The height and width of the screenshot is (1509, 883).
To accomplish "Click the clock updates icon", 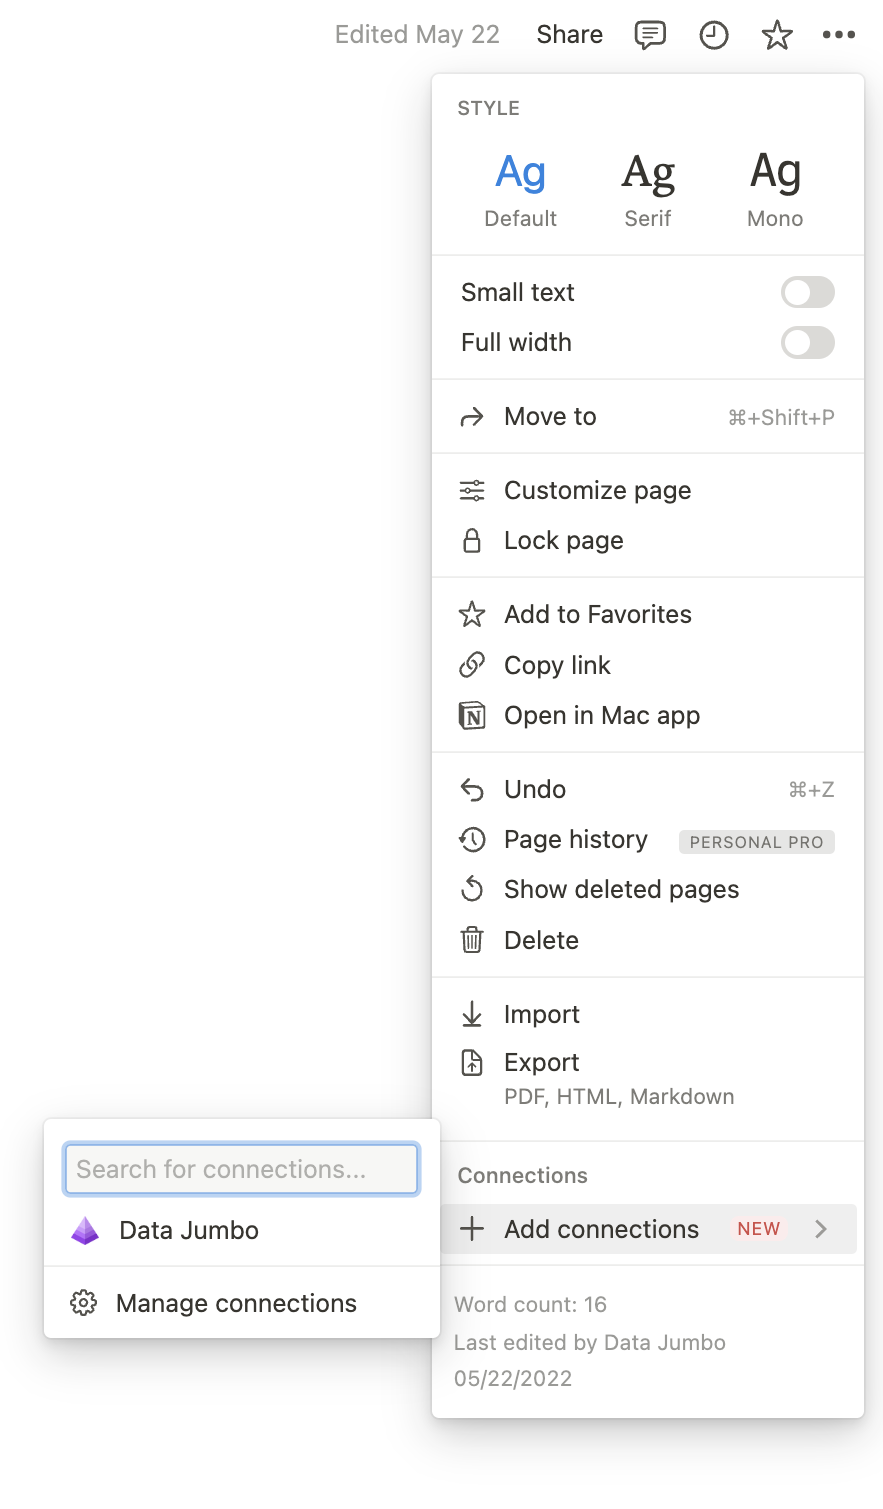I will tap(713, 35).
